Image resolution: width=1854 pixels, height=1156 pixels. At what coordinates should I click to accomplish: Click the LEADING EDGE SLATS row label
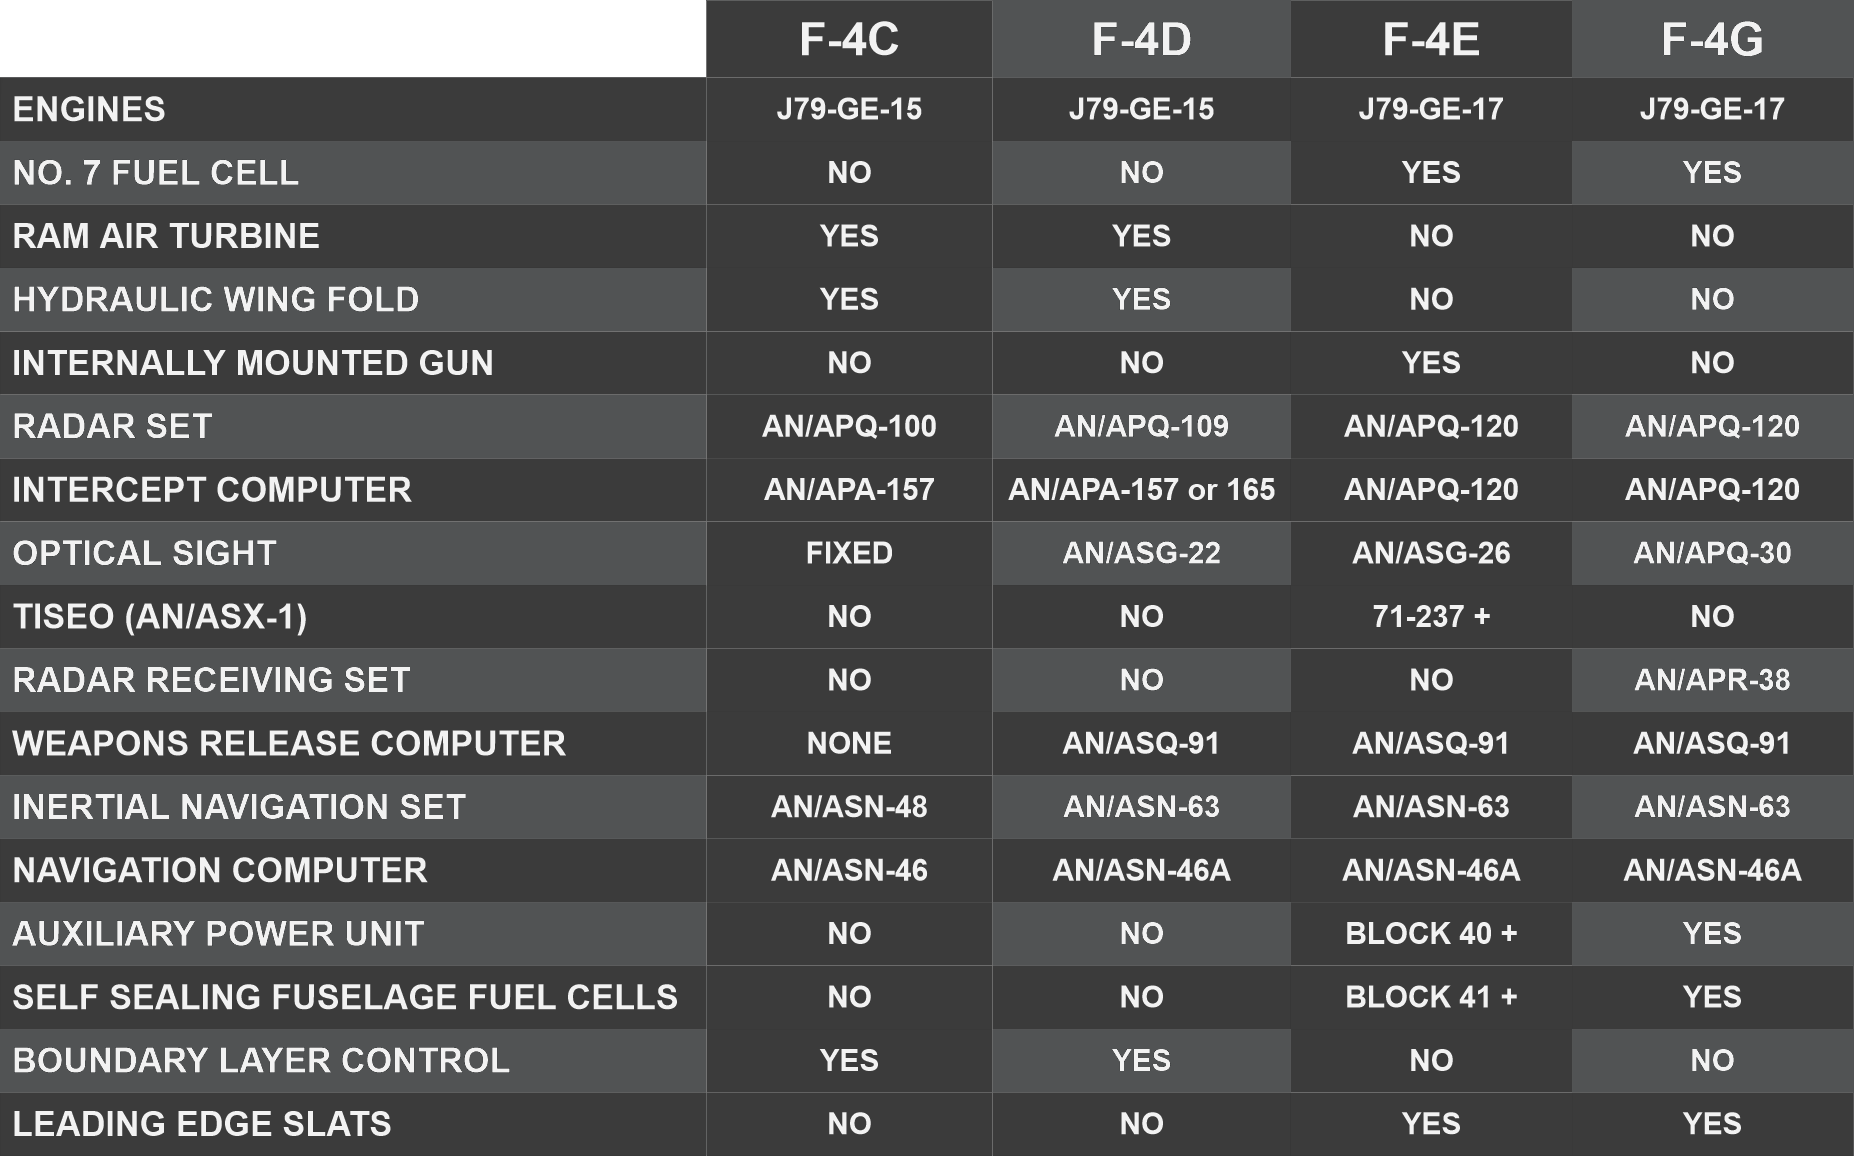tap(202, 1124)
